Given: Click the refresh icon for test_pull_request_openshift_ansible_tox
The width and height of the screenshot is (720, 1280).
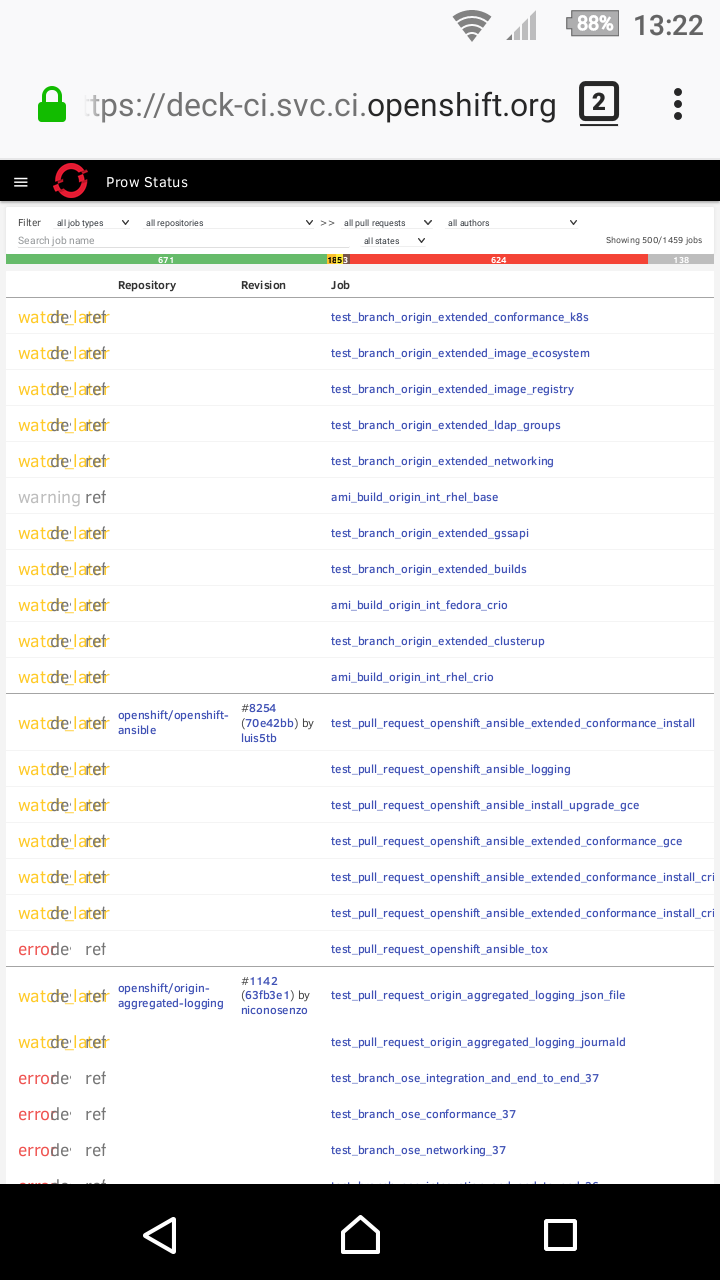Looking at the screenshot, I should pyautogui.click(x=95, y=949).
